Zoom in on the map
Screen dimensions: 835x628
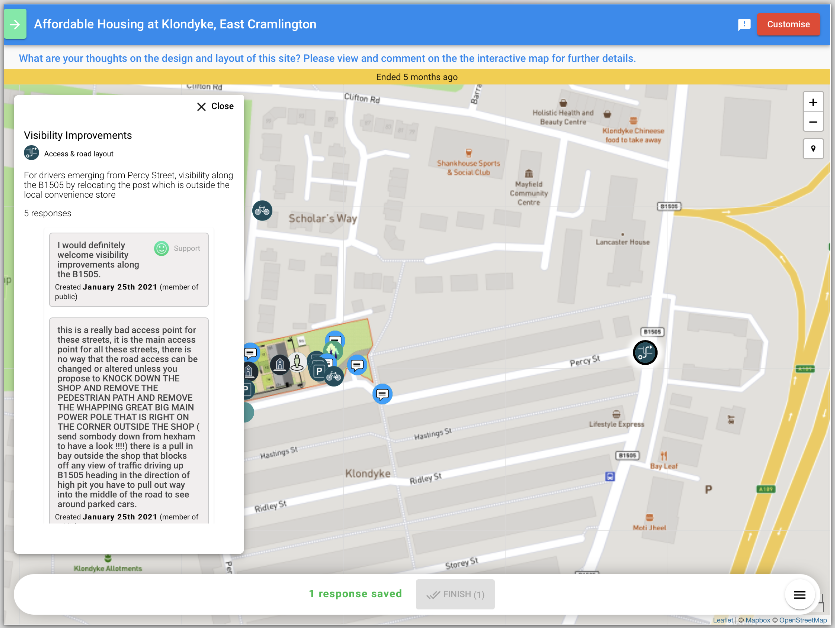point(813,102)
